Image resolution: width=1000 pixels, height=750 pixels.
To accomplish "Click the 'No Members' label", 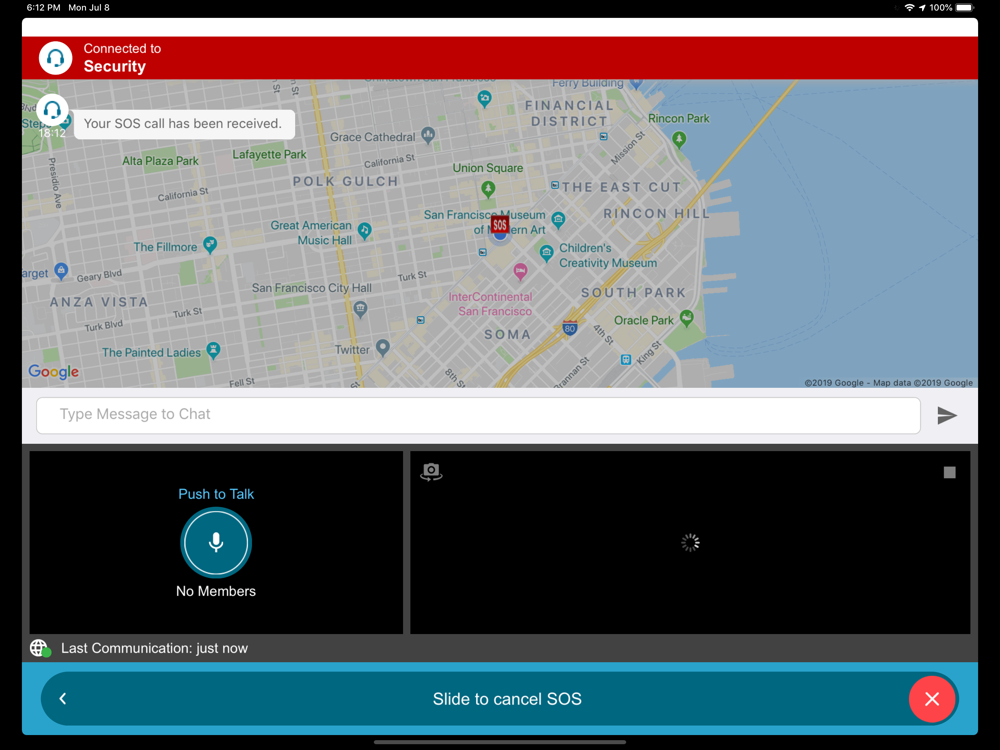I will point(216,591).
